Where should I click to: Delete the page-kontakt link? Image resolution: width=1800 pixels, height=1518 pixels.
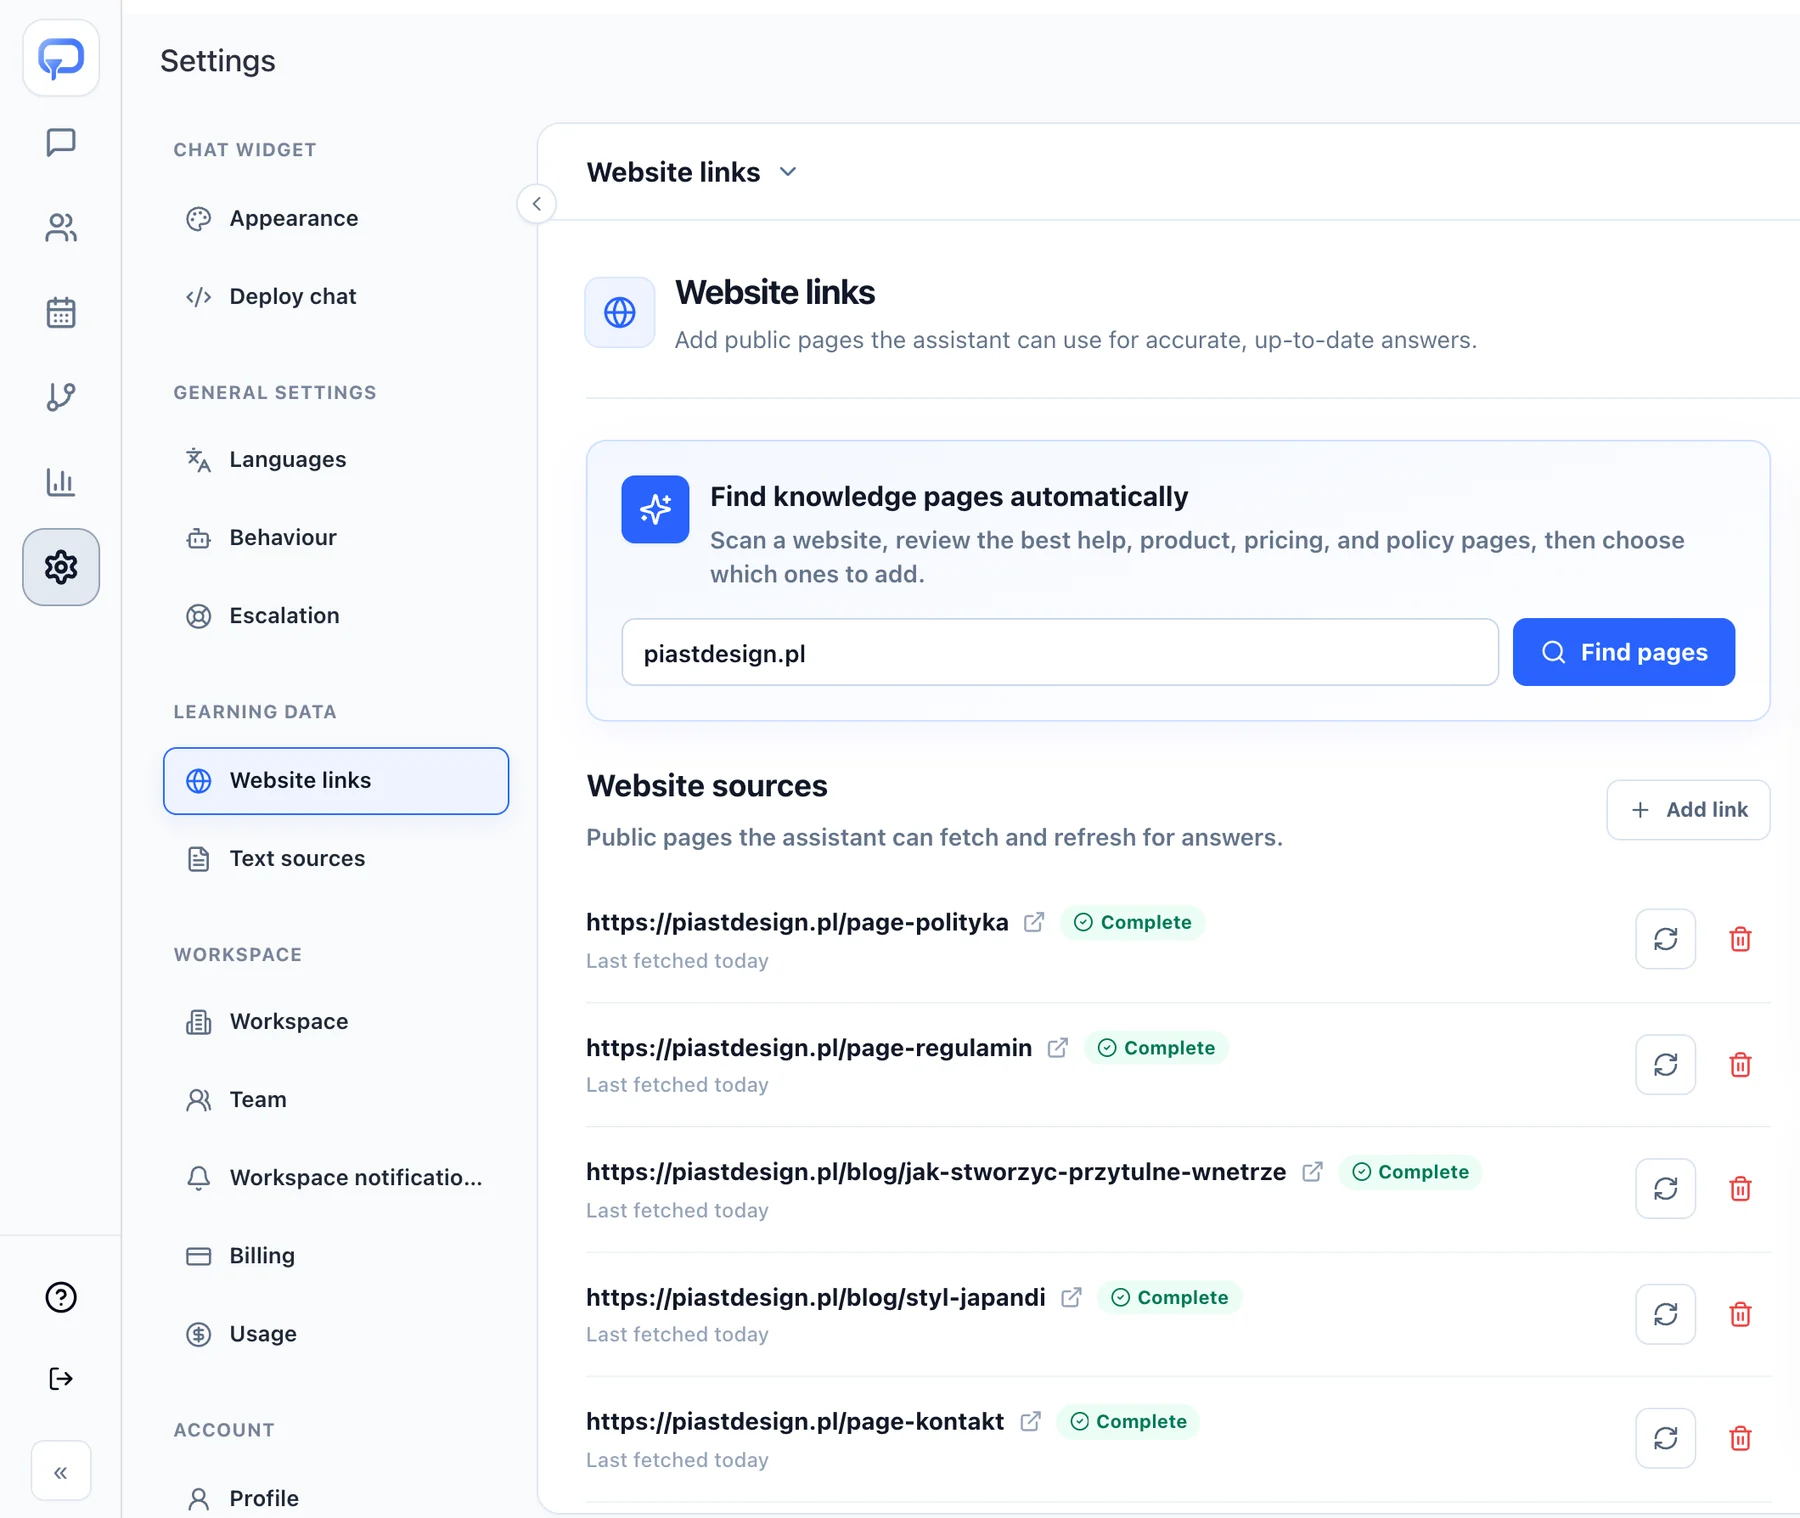pos(1740,1438)
